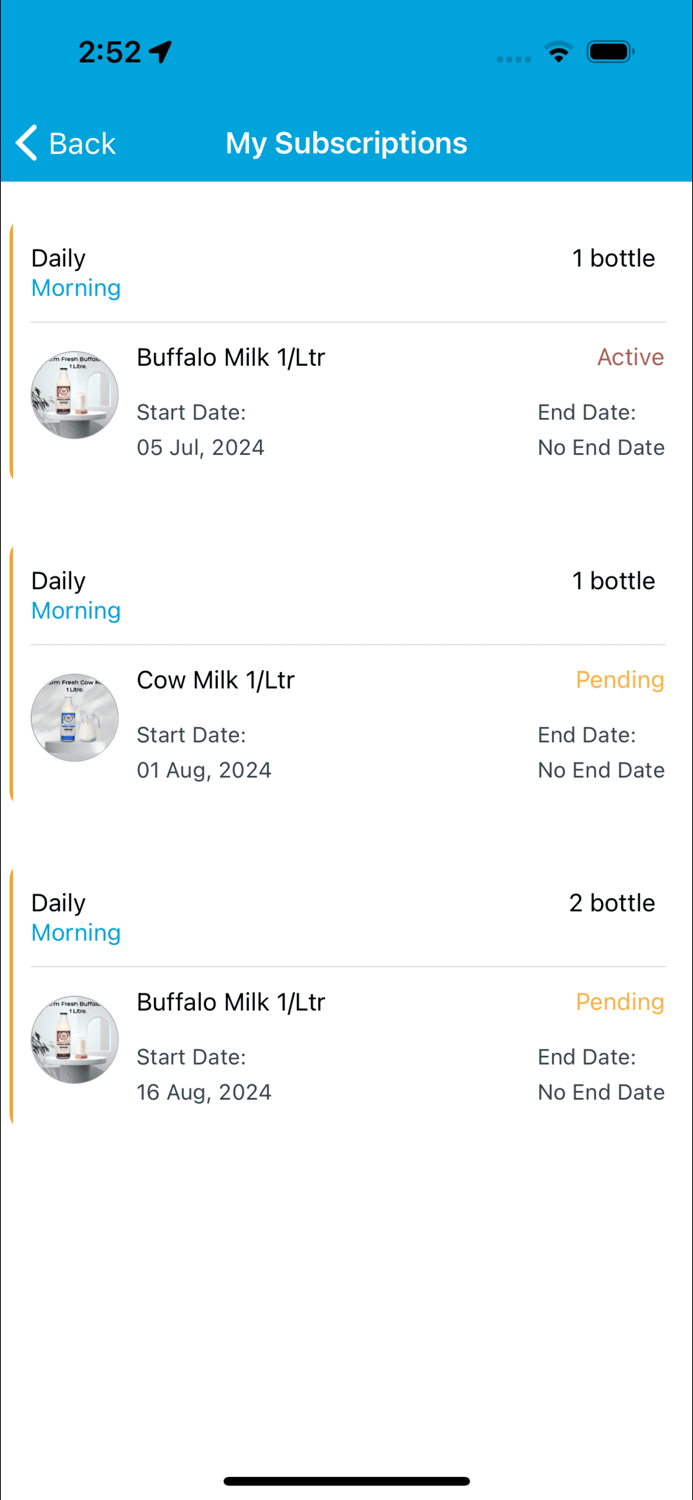Select the My Subscriptions title
693x1500 pixels.
pos(346,143)
